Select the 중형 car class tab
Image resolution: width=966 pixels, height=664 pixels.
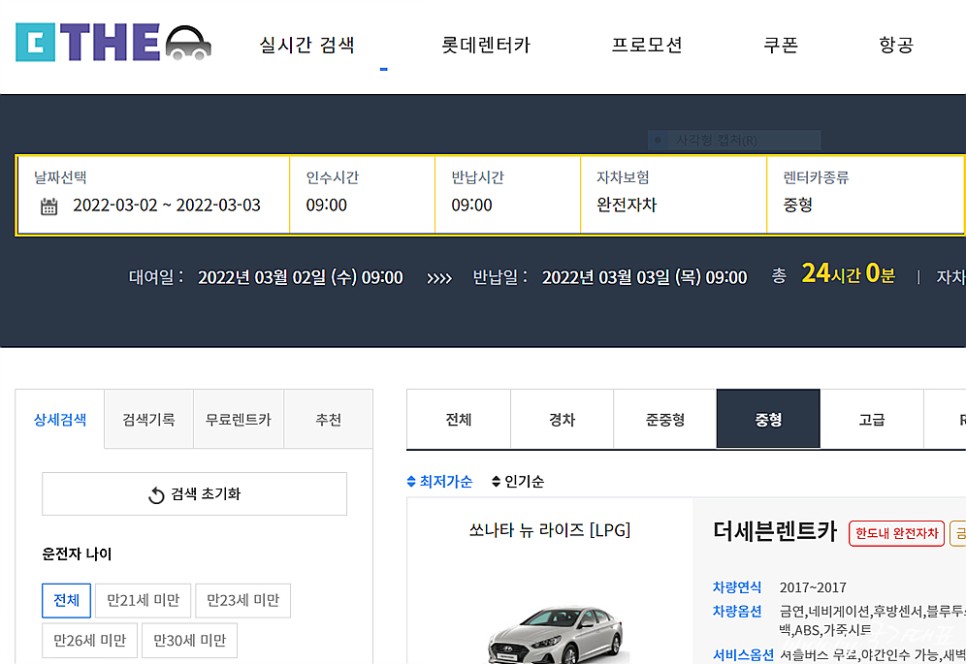coord(768,419)
